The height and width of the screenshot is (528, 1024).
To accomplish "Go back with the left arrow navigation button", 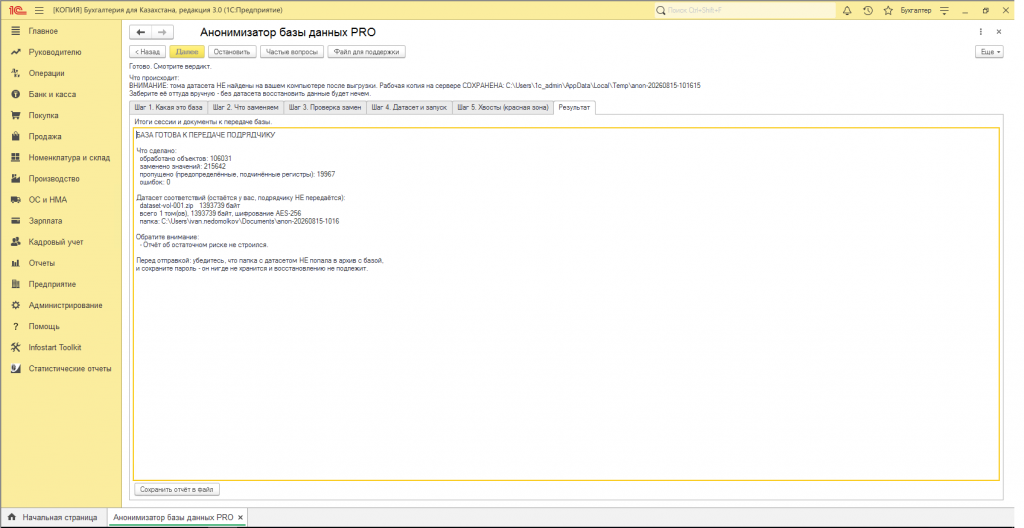I will tap(140, 33).
